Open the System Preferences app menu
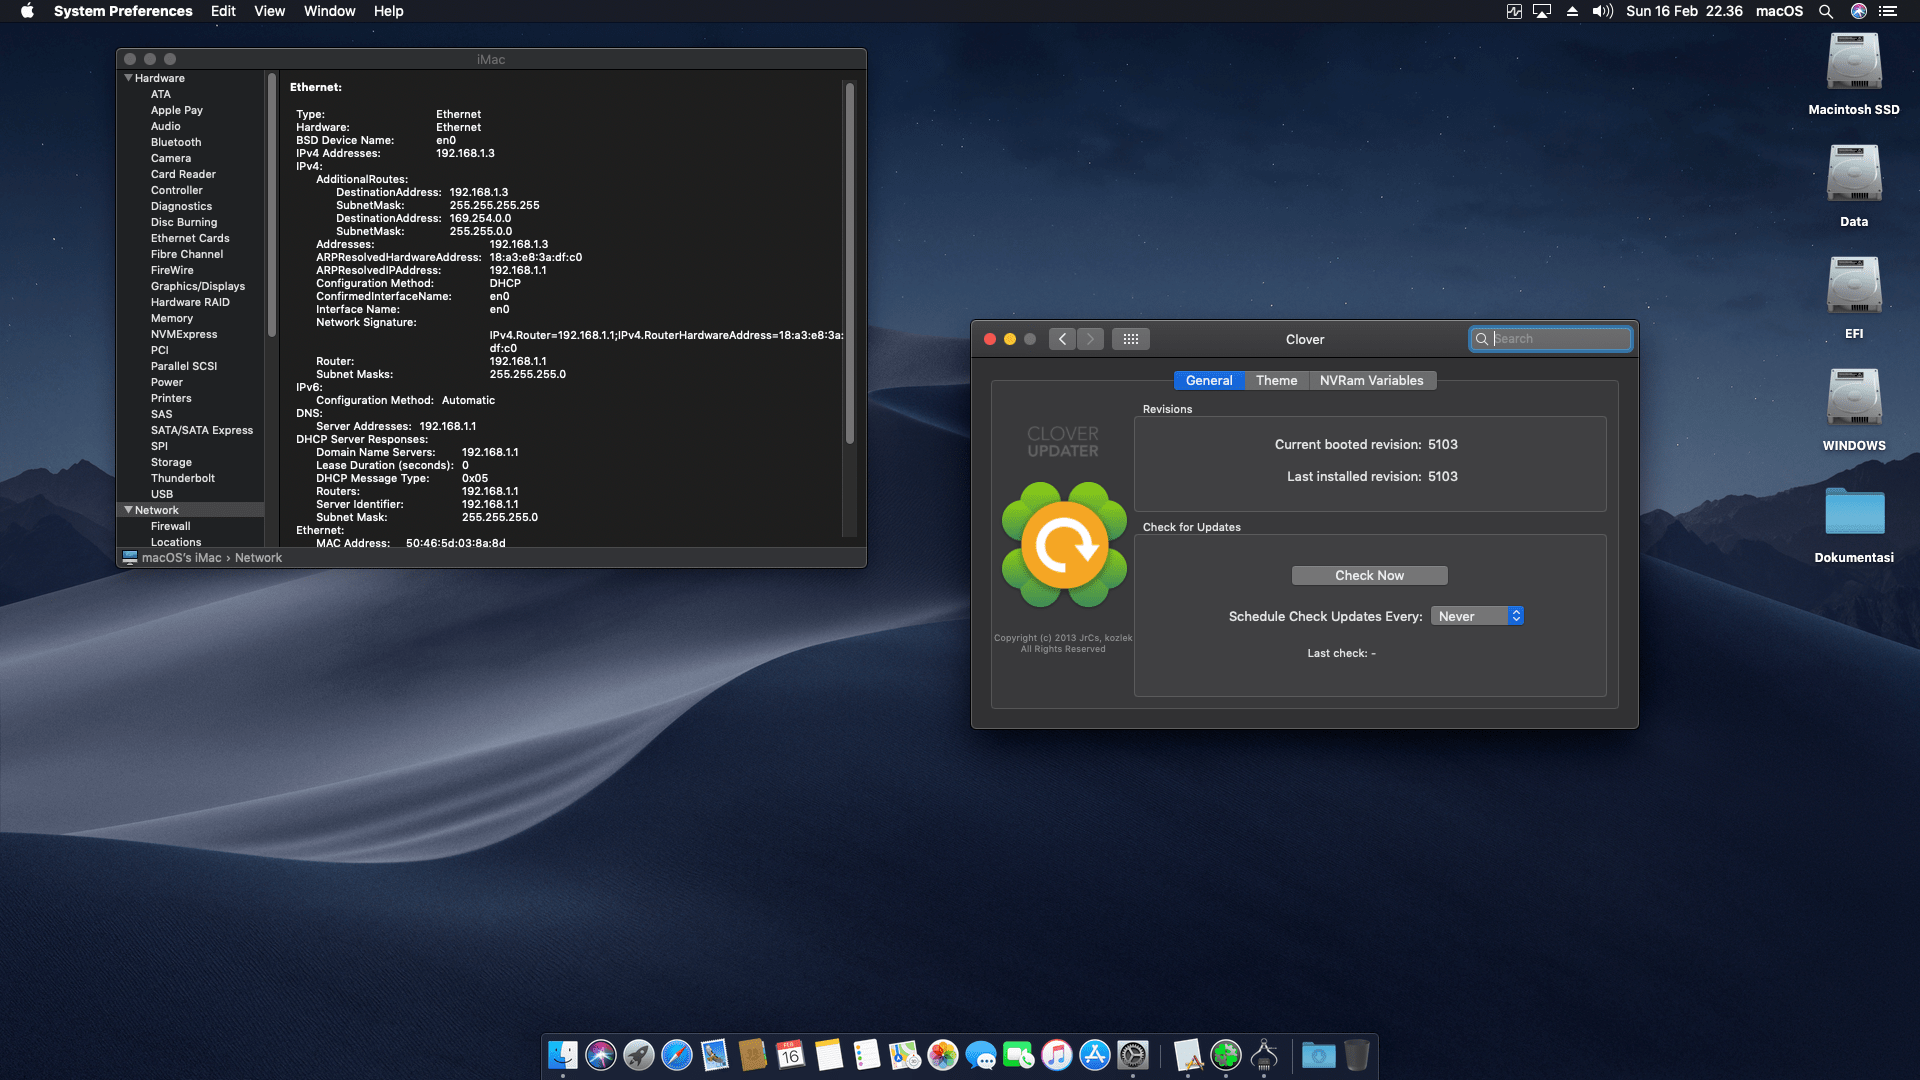Image resolution: width=1920 pixels, height=1080 pixels. pos(123,11)
